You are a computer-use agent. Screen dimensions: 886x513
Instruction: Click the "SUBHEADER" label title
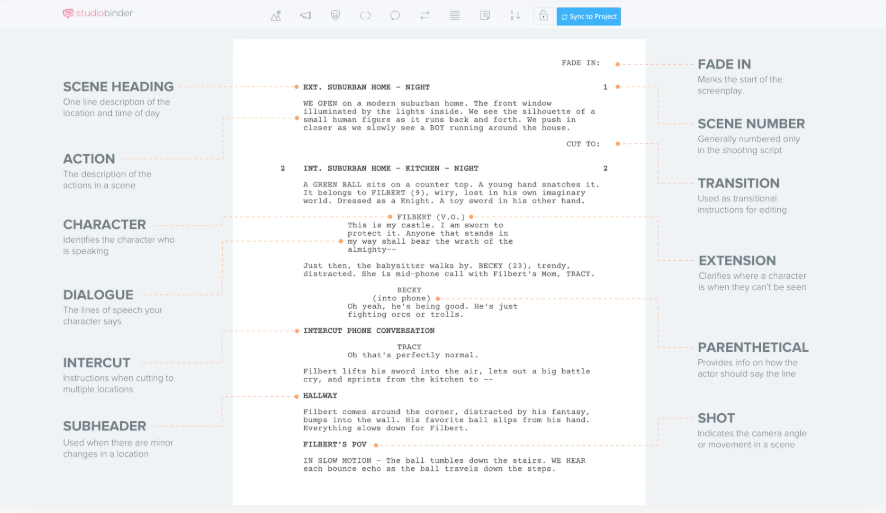(105, 426)
